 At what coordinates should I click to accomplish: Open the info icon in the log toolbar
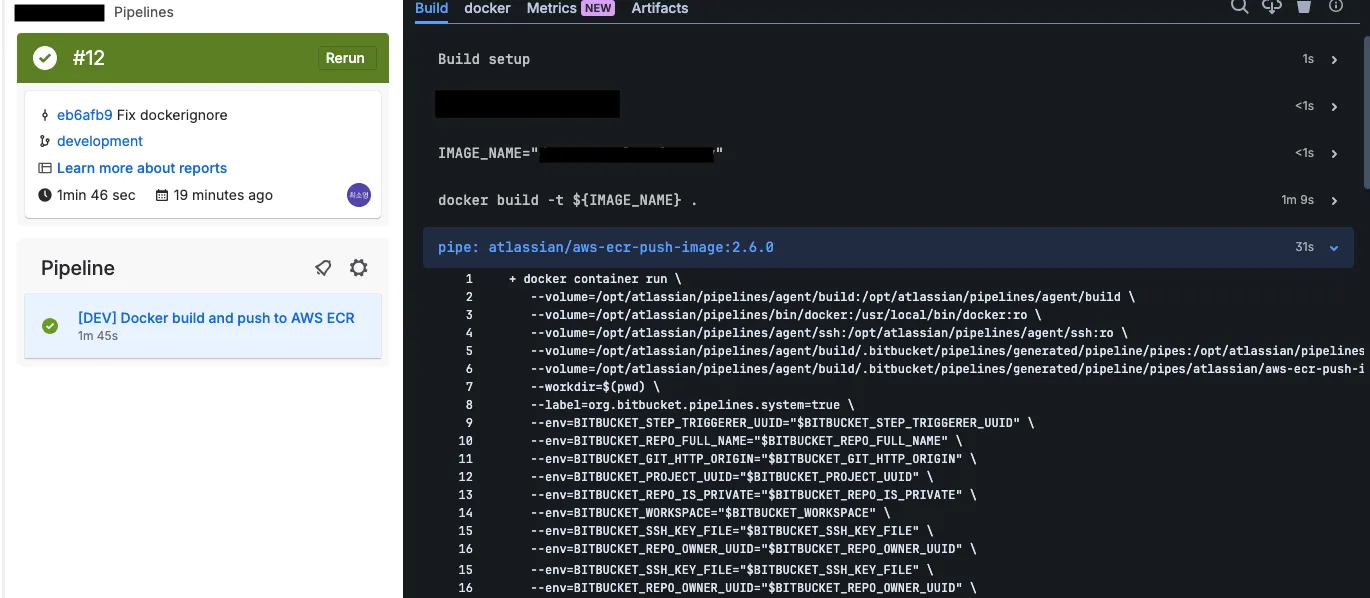coord(1335,6)
